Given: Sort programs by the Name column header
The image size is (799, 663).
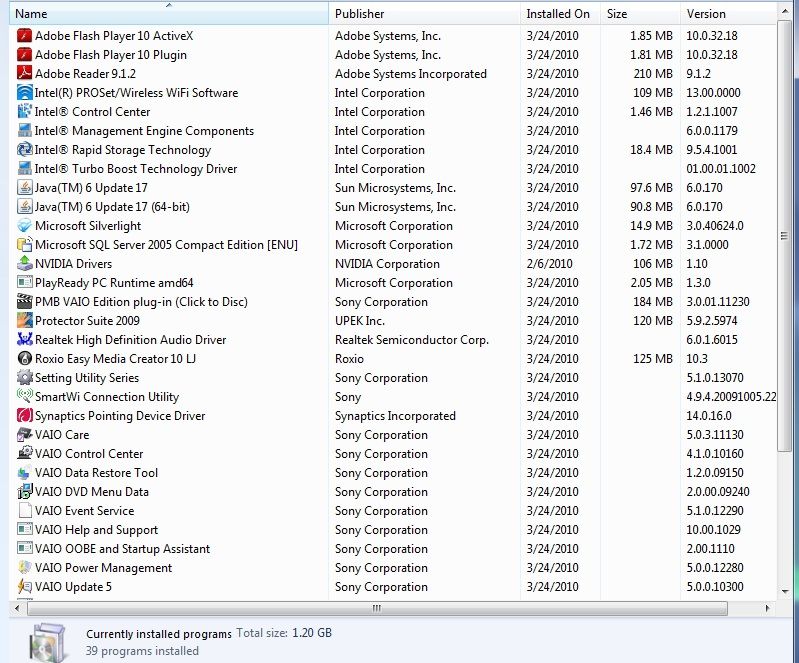Looking at the screenshot, I should pos(169,14).
